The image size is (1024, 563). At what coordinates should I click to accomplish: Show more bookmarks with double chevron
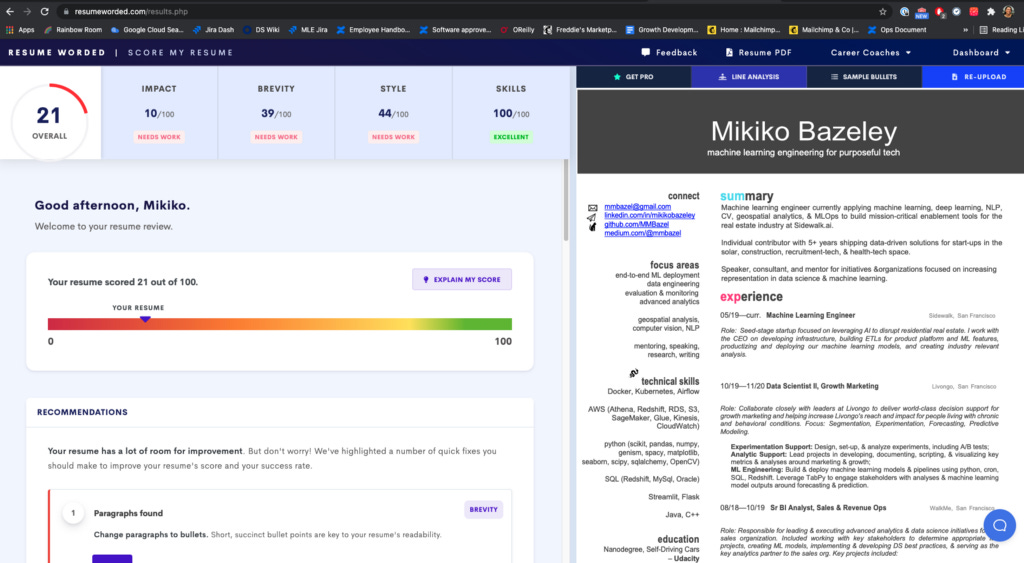point(965,29)
